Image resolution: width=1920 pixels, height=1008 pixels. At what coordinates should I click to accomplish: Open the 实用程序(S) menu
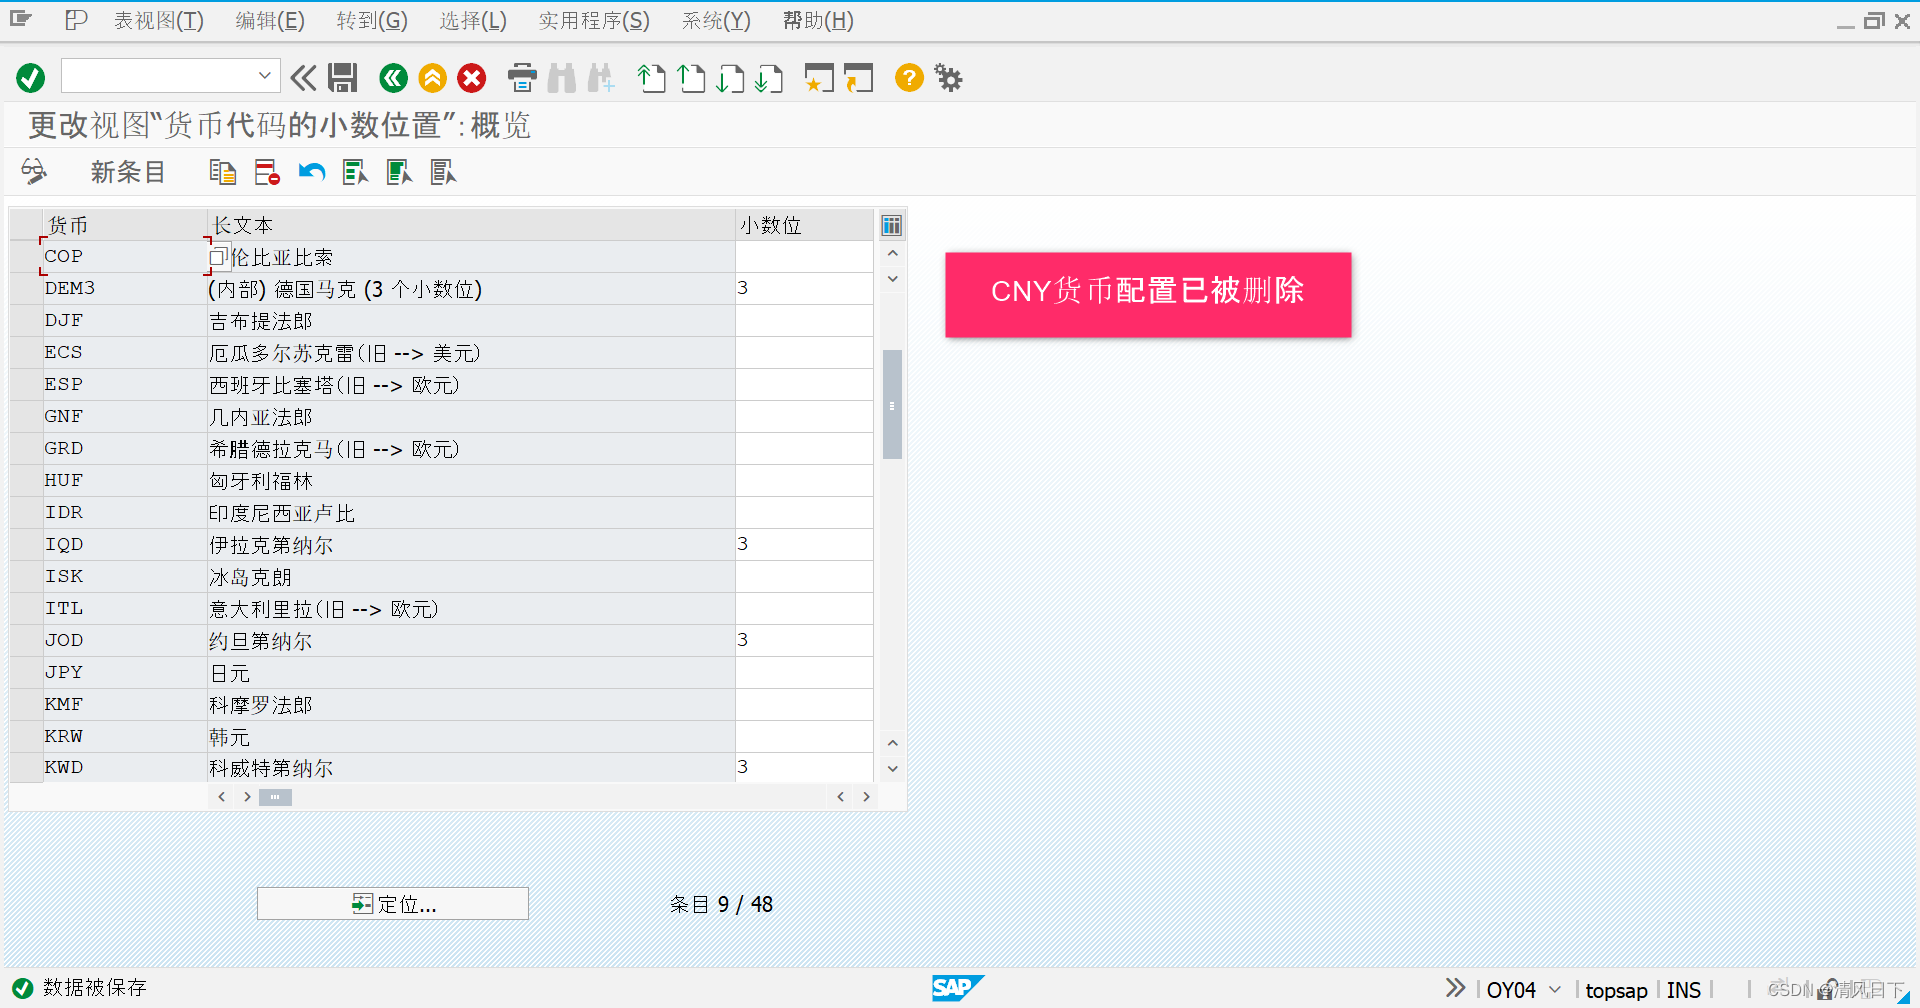click(x=594, y=21)
